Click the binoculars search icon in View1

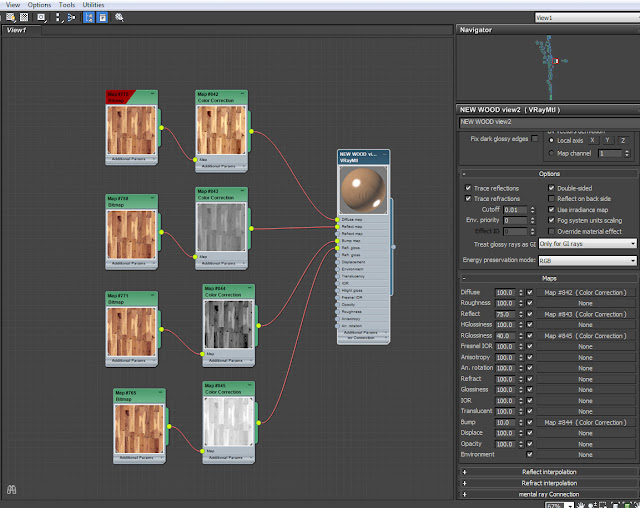[11, 489]
